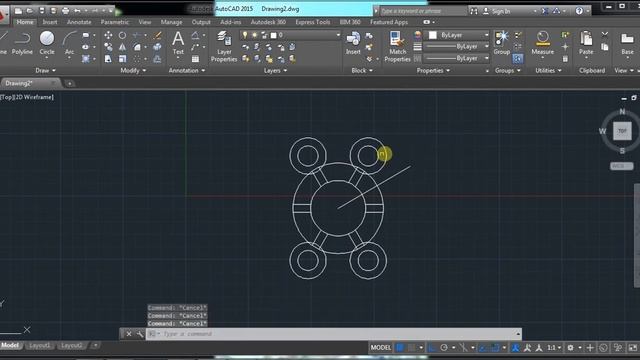The width and height of the screenshot is (640, 360).
Task: Expand the Annotation panel
Action: coord(187,71)
